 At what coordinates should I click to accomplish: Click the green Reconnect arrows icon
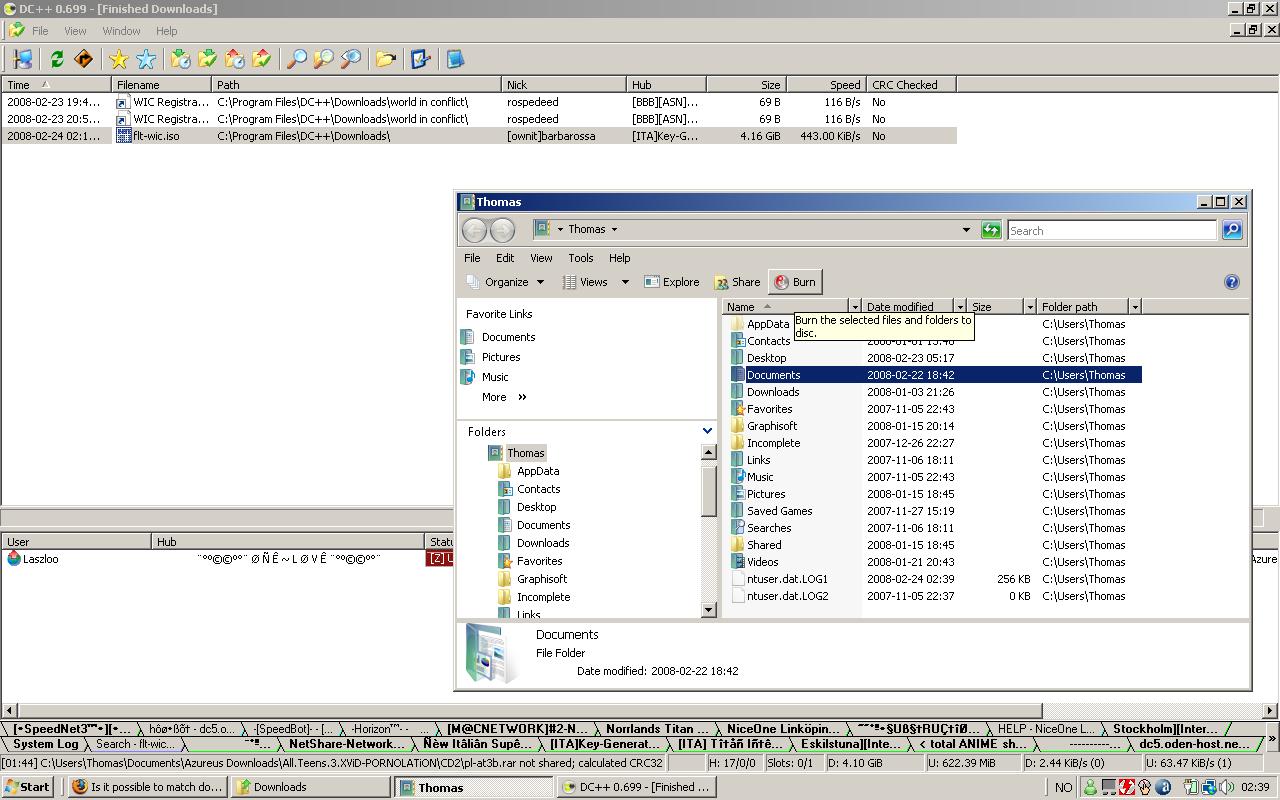click(57, 60)
